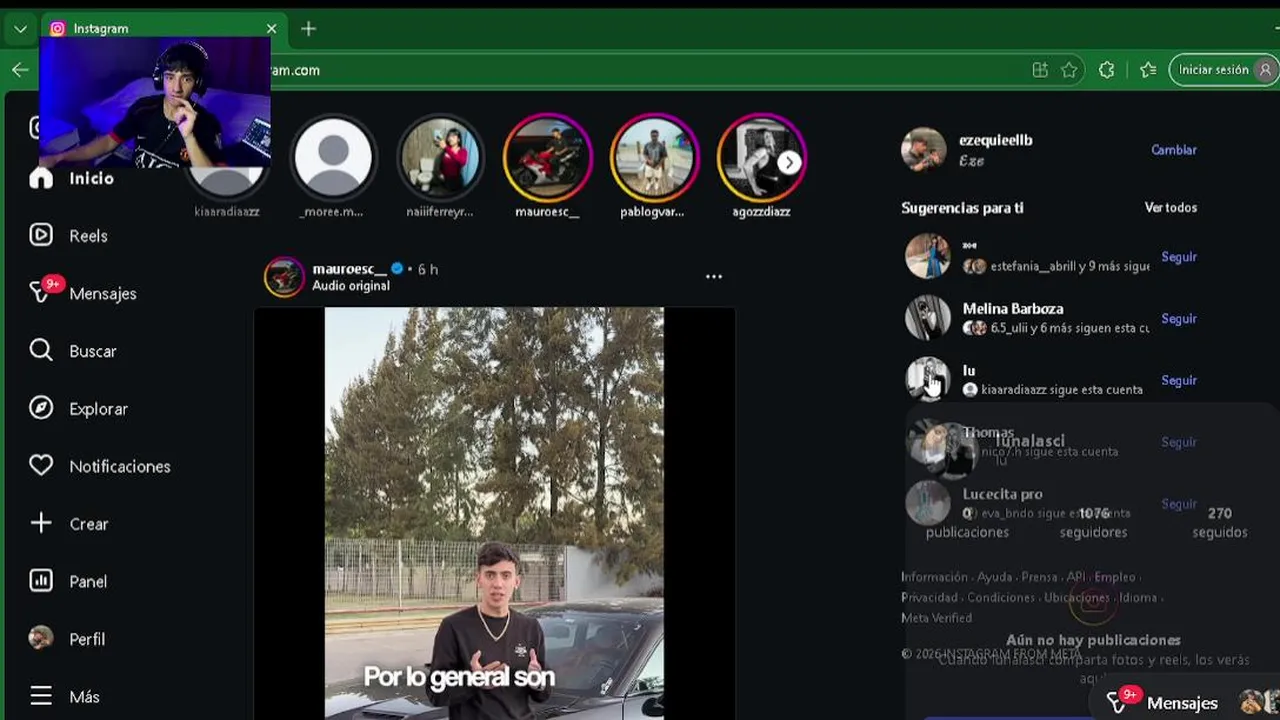The image size is (1280, 720).
Task: Open the Información footer link
Action: click(934, 577)
